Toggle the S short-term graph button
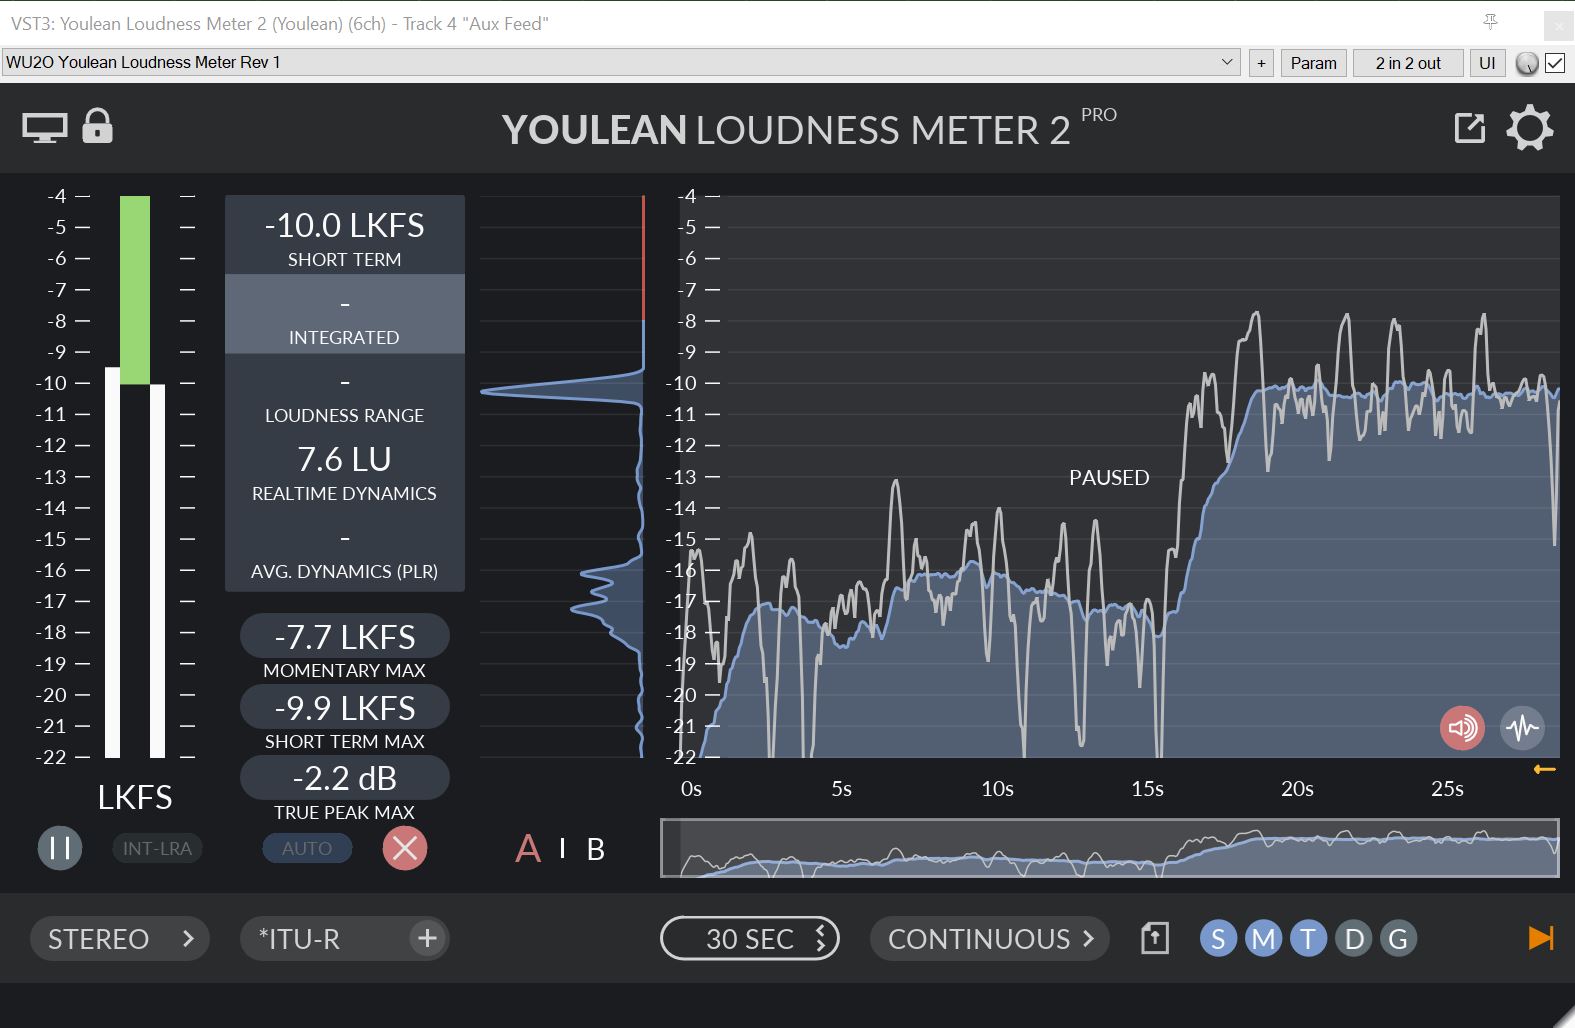Screen dimensions: 1575x1028 1218,939
